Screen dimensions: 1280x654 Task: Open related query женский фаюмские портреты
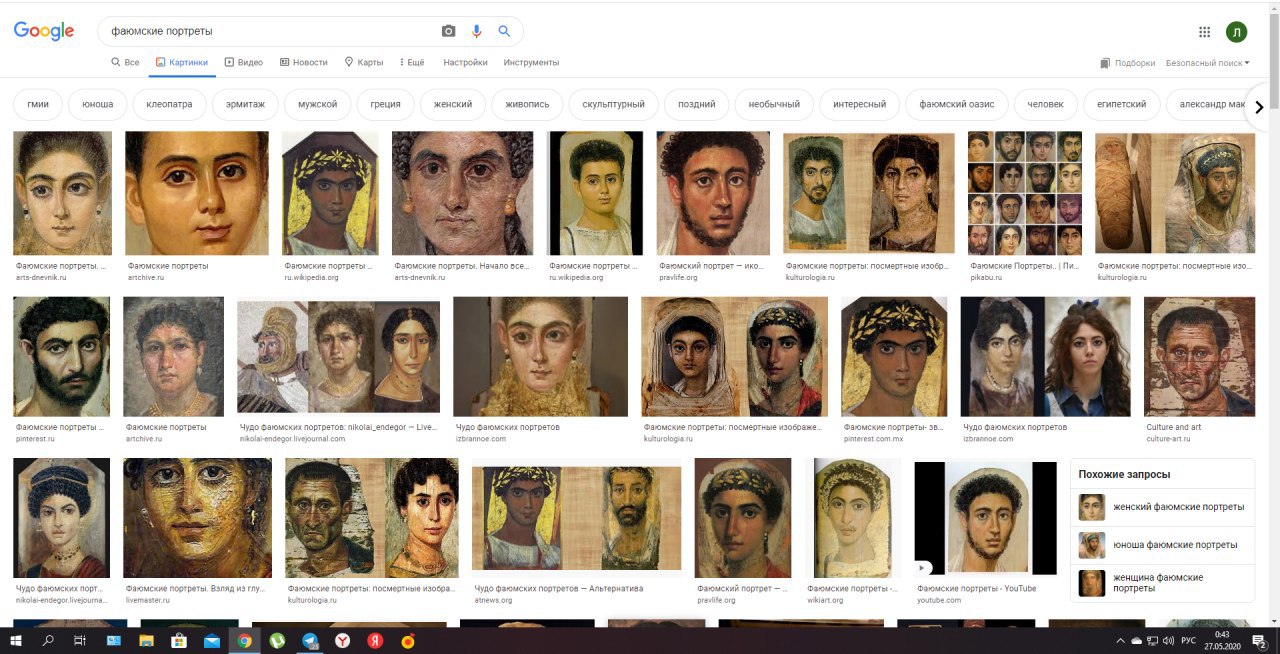1162,507
